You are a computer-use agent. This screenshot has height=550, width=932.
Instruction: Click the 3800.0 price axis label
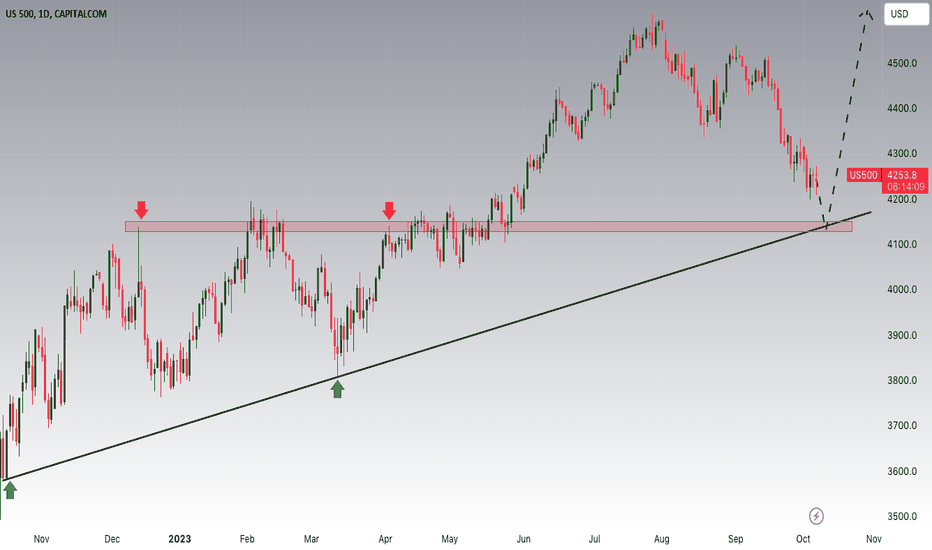(902, 381)
